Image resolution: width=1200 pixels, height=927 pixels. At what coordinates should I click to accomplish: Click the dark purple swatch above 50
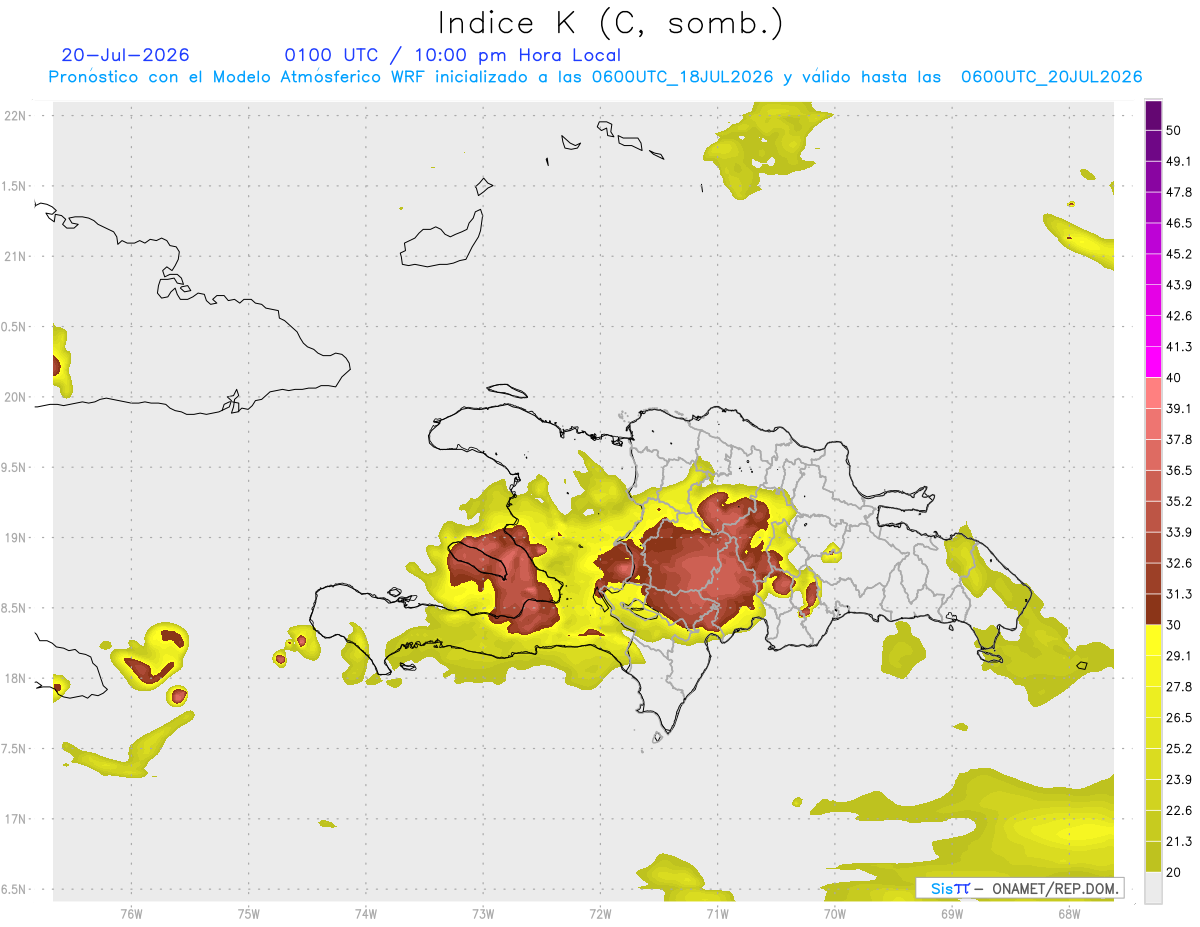coord(1153,115)
